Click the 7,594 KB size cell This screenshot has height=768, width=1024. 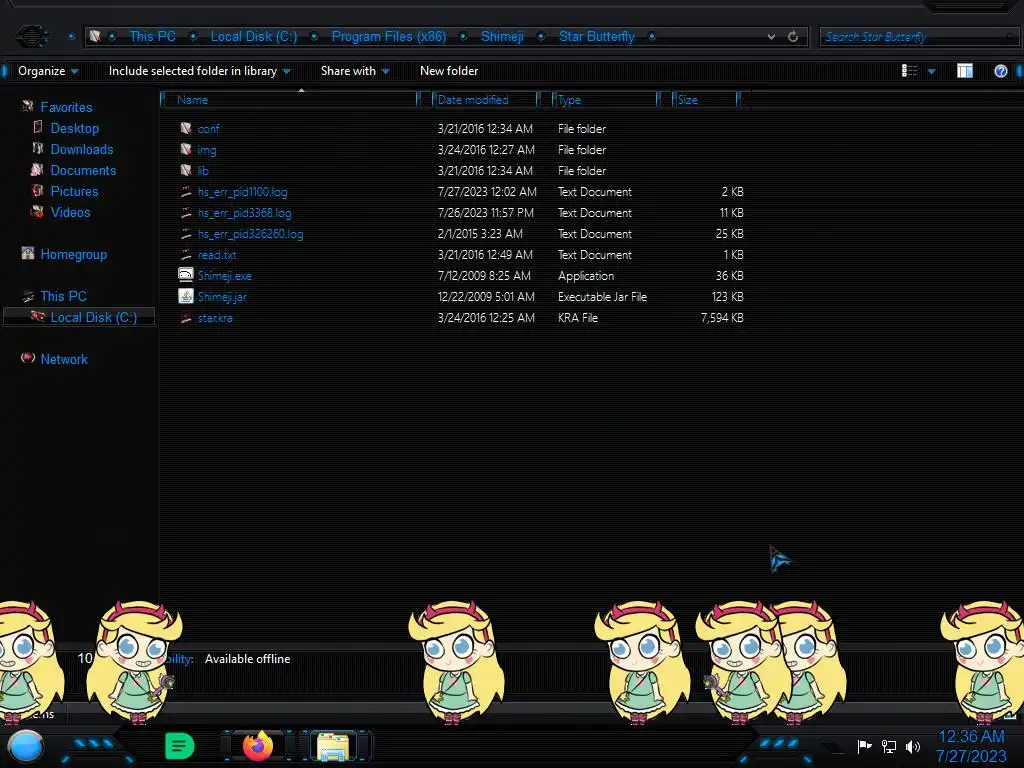click(x=722, y=317)
